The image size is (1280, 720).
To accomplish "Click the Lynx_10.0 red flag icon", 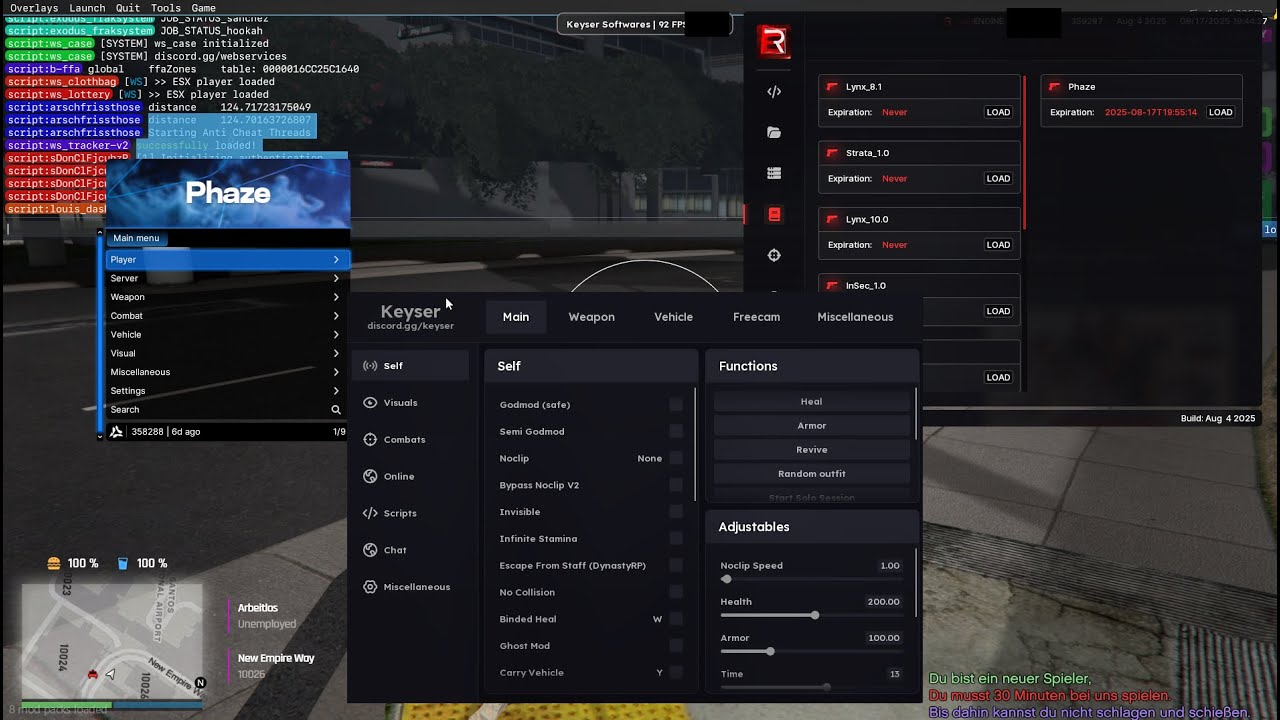I will click(x=832, y=219).
